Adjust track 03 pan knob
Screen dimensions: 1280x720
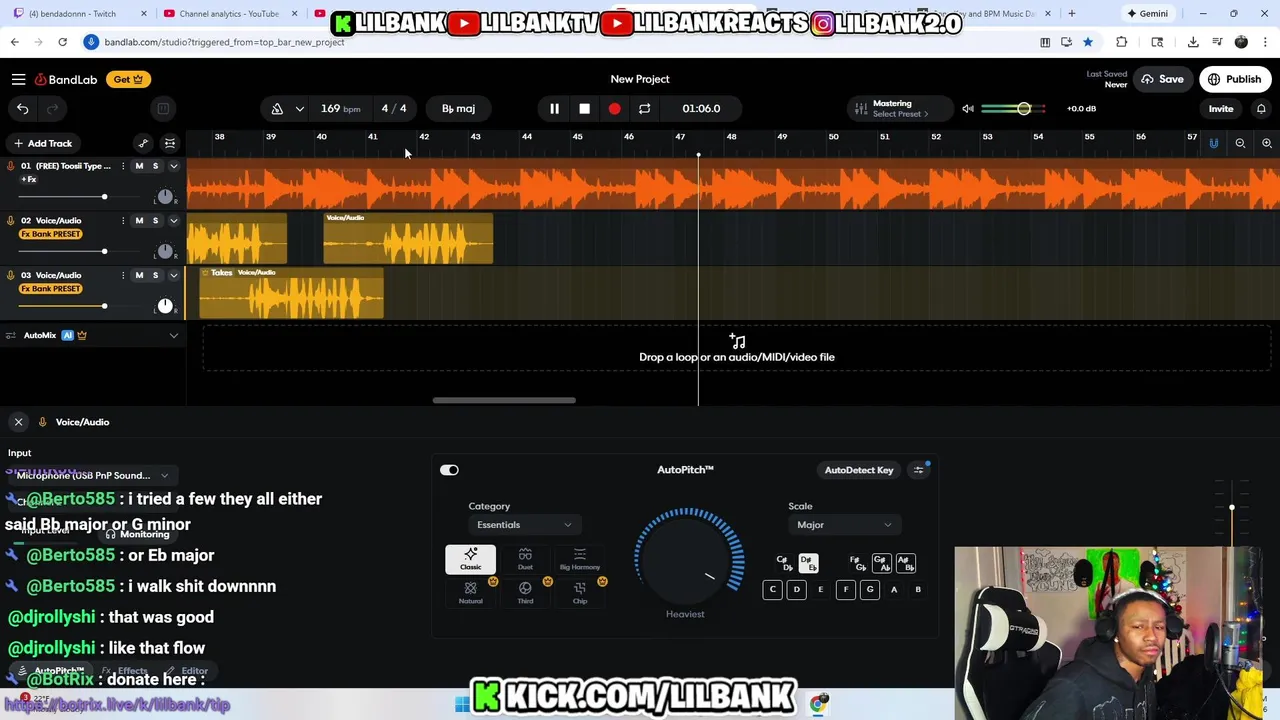click(x=165, y=306)
